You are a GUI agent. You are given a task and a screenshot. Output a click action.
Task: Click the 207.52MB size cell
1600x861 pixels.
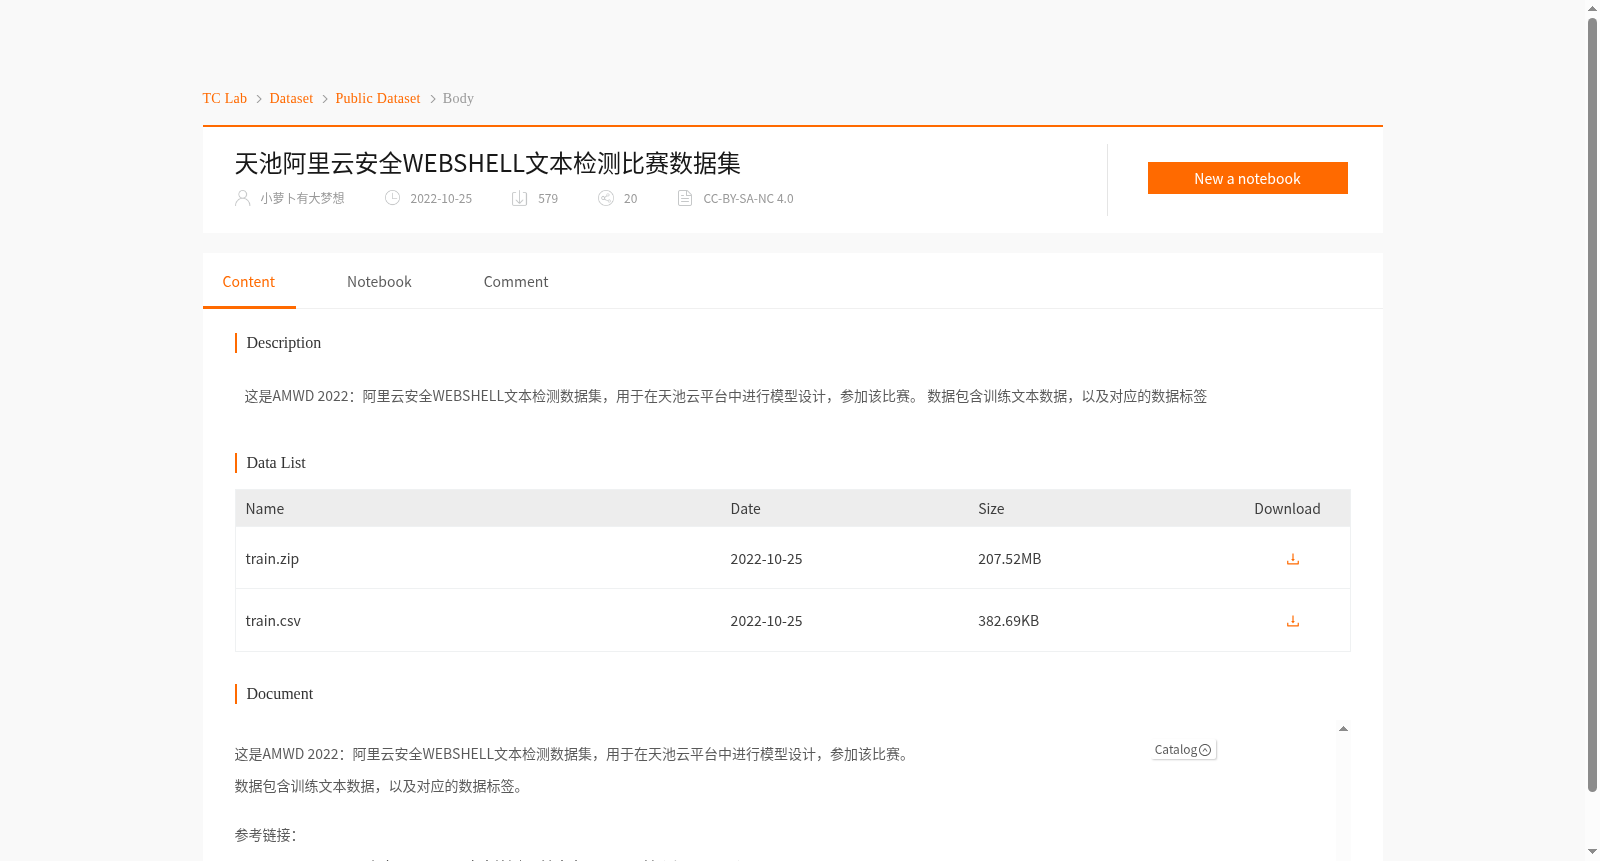1009,559
